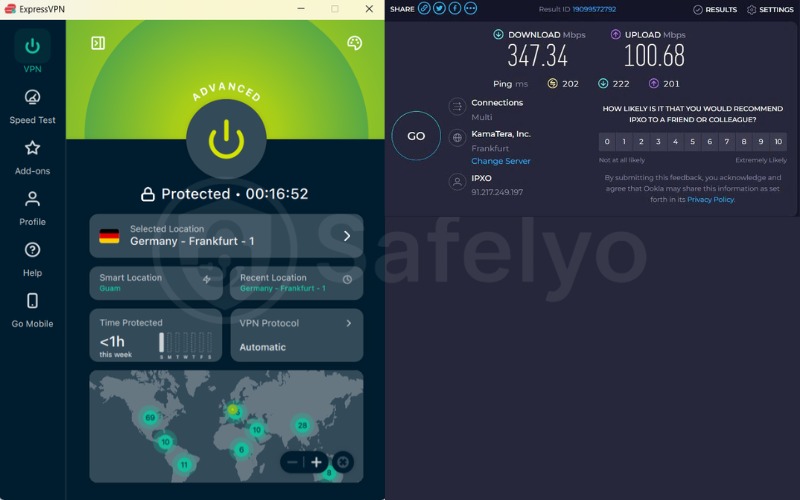
Task: Rate recommendation score 8
Action: point(744,142)
